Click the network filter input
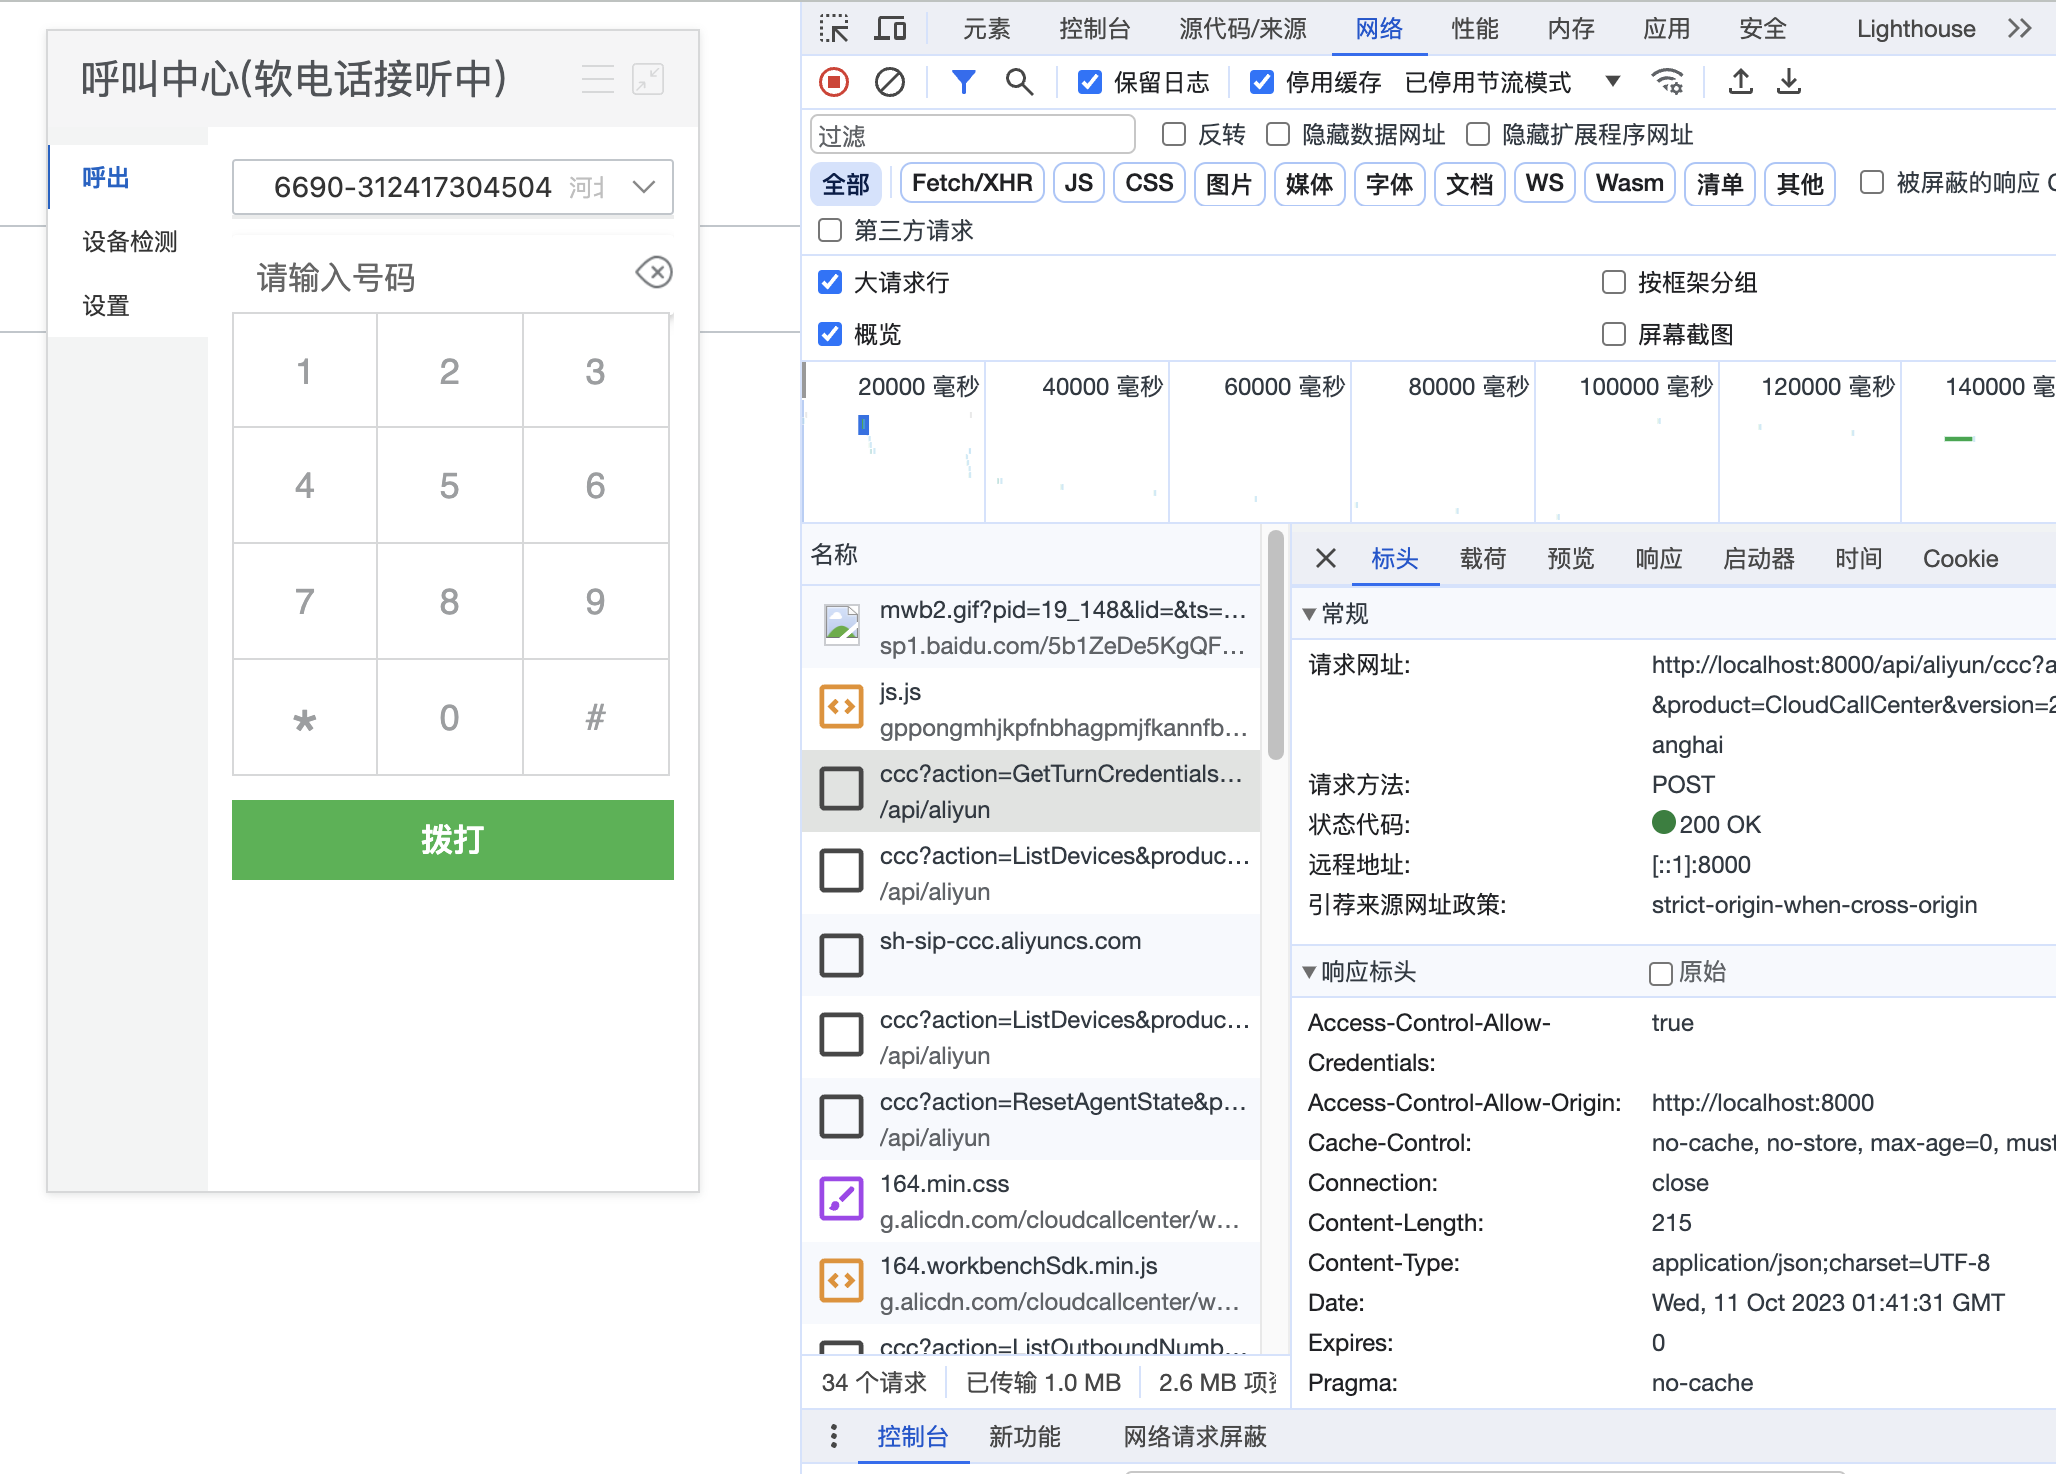This screenshot has width=2056, height=1474. coord(973,135)
